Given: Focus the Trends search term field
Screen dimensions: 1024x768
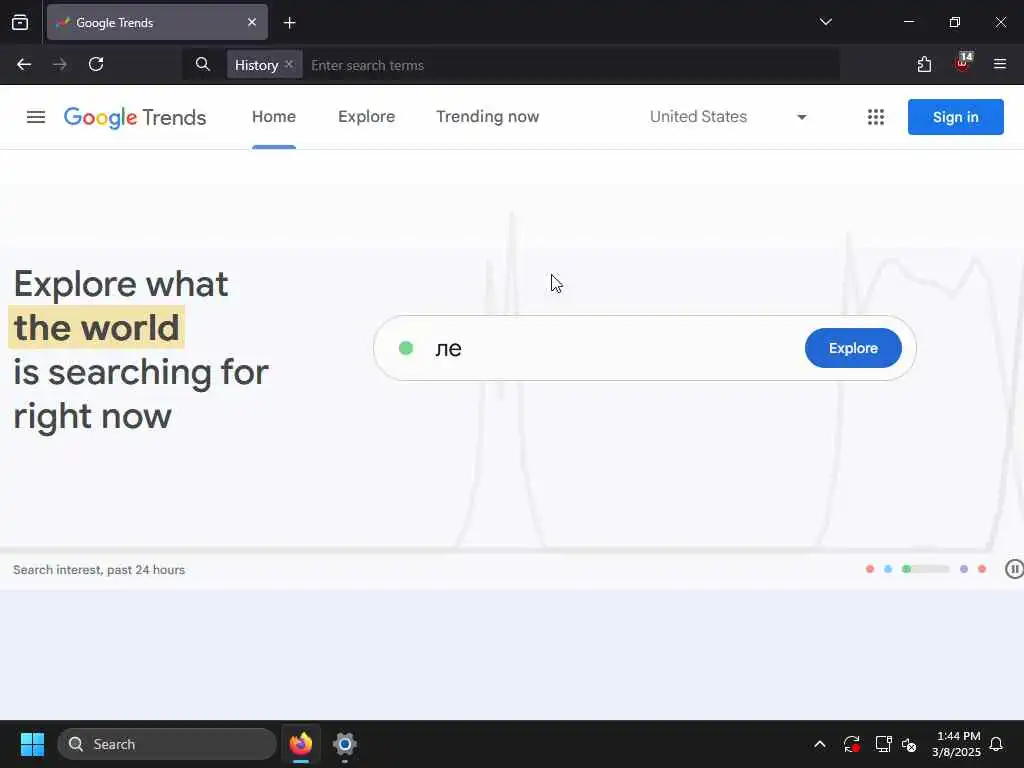Looking at the screenshot, I should 614,348.
